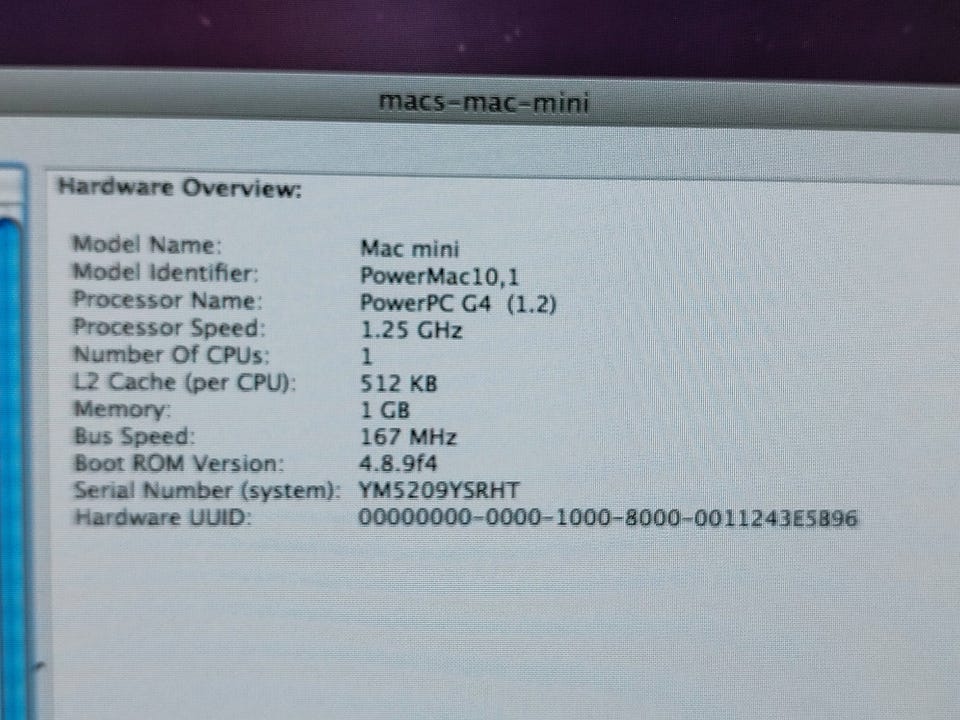
Task: Click the Serial Number (system) label
Action: (x=207, y=490)
